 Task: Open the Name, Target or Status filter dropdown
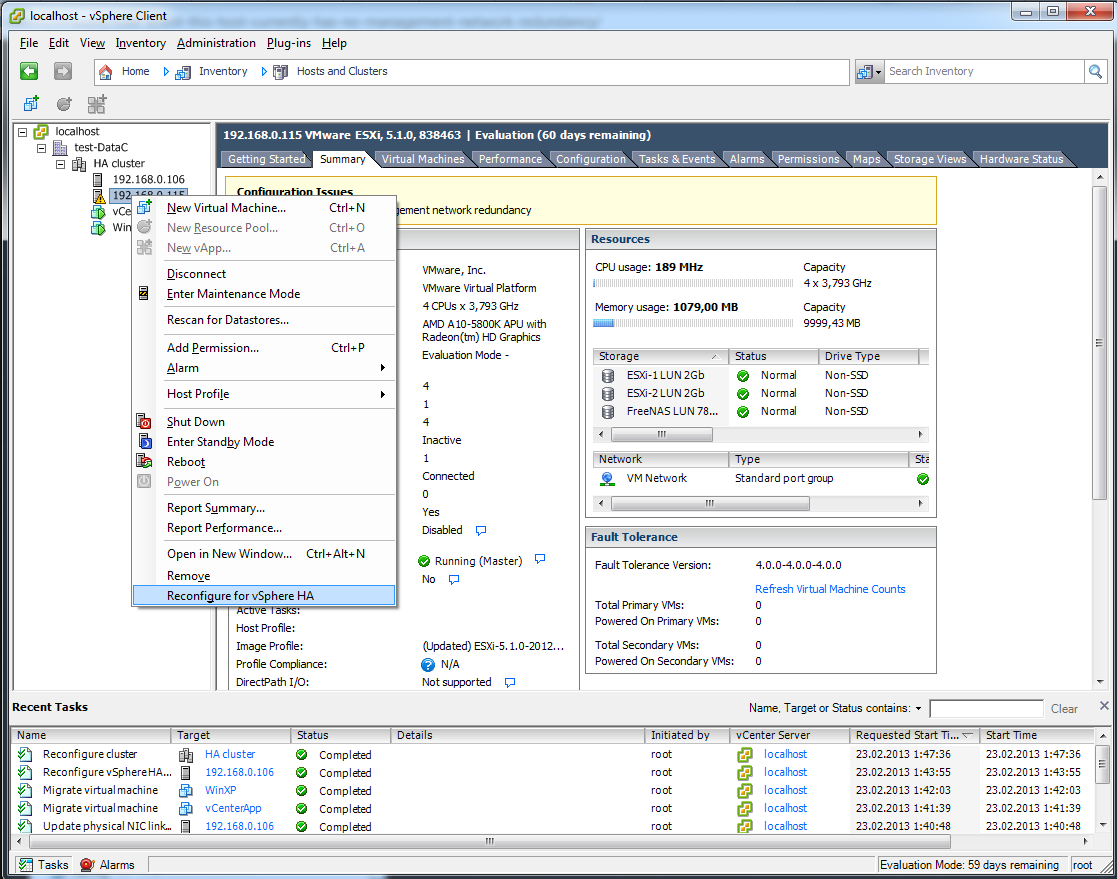point(918,709)
